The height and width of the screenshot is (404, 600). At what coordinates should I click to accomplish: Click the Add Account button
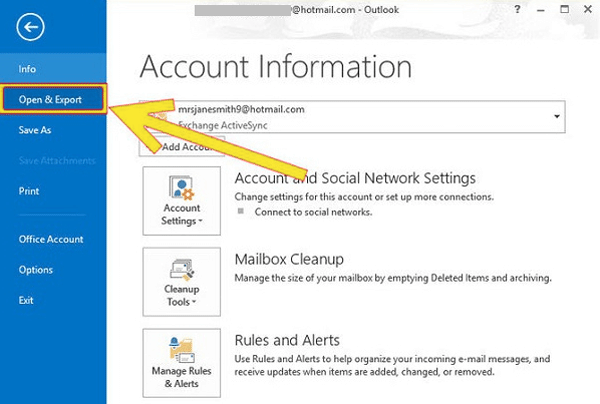tap(182, 147)
